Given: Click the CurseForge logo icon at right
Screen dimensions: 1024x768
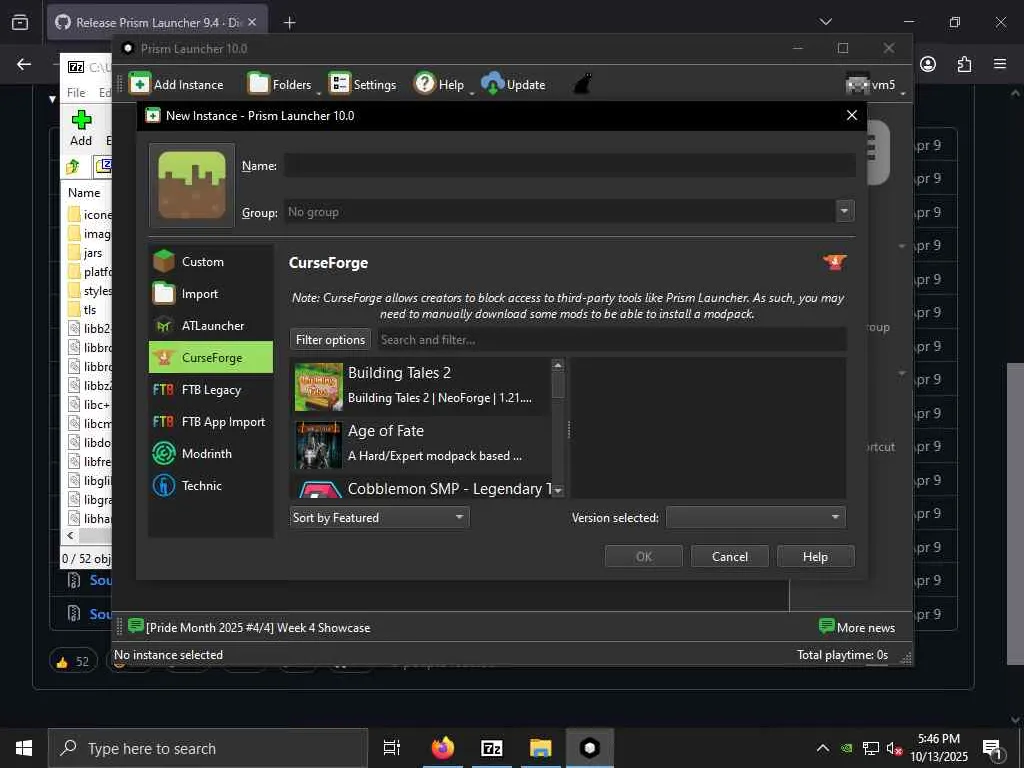Looking at the screenshot, I should 835,263.
